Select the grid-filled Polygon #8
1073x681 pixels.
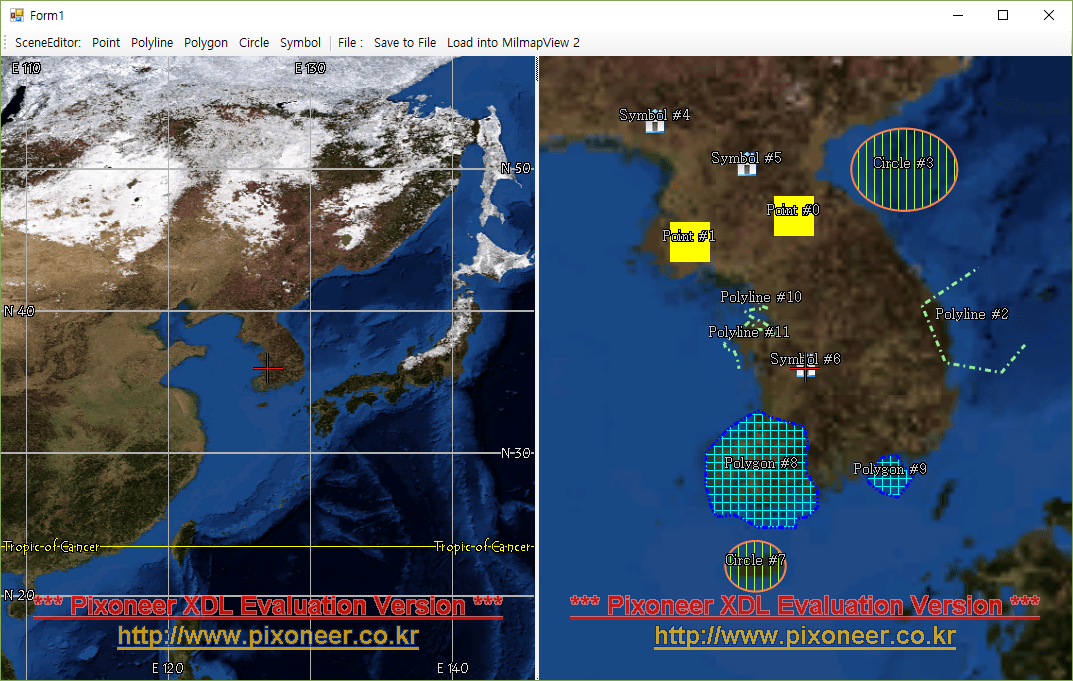click(x=761, y=471)
